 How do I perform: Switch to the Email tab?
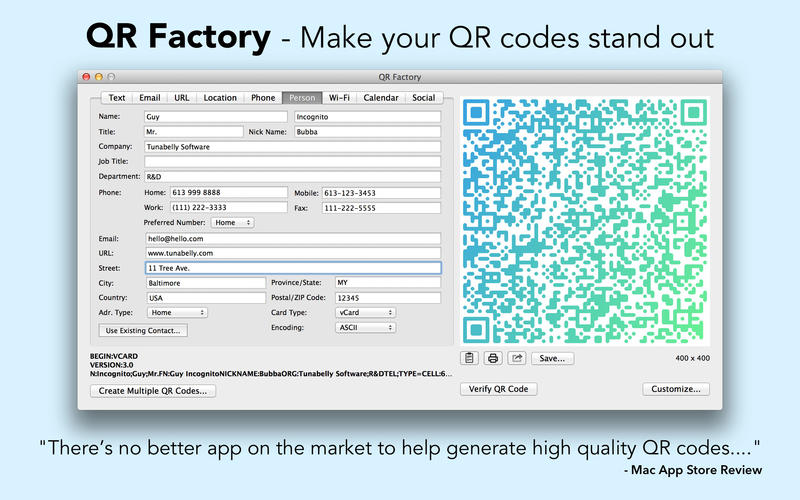[149, 97]
